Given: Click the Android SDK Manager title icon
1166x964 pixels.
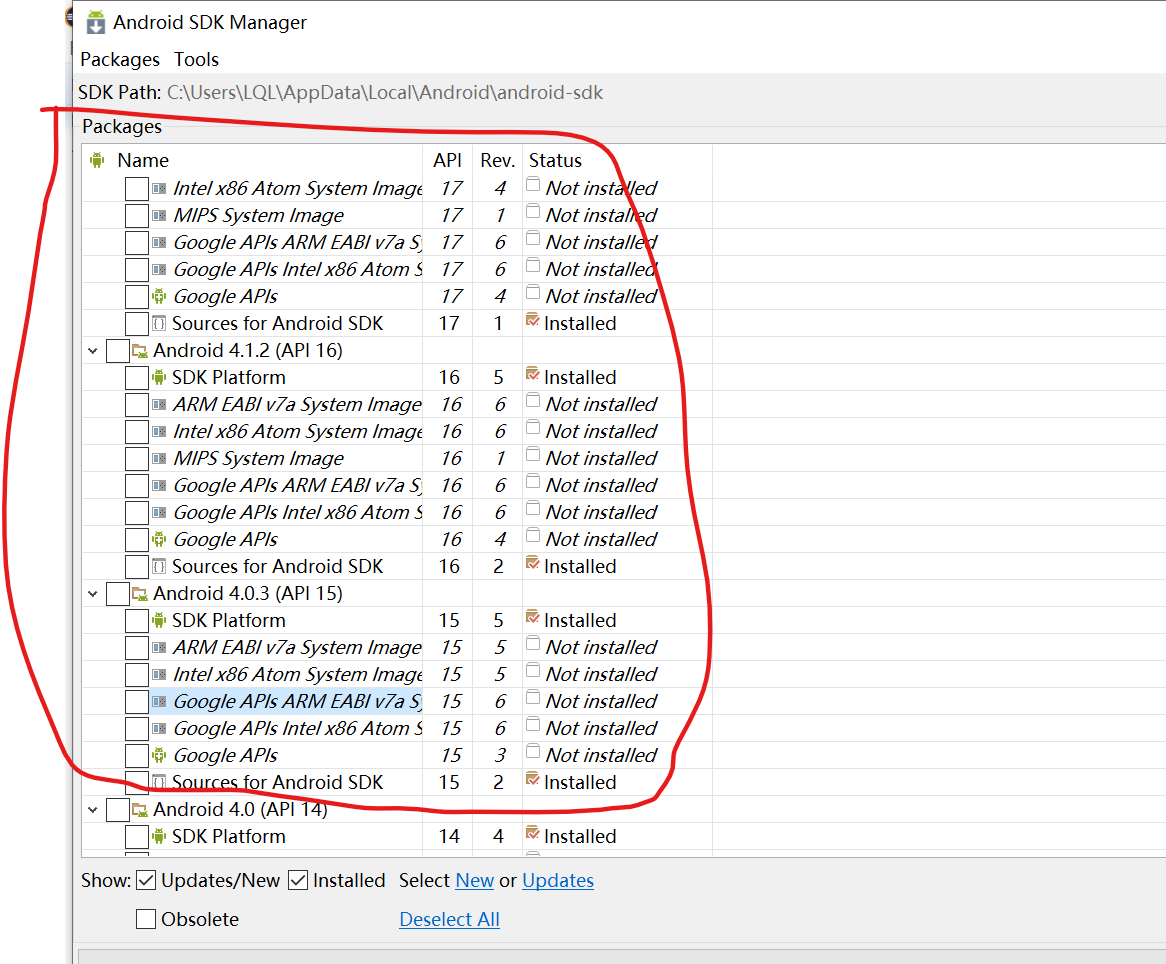Looking at the screenshot, I should tap(96, 22).
